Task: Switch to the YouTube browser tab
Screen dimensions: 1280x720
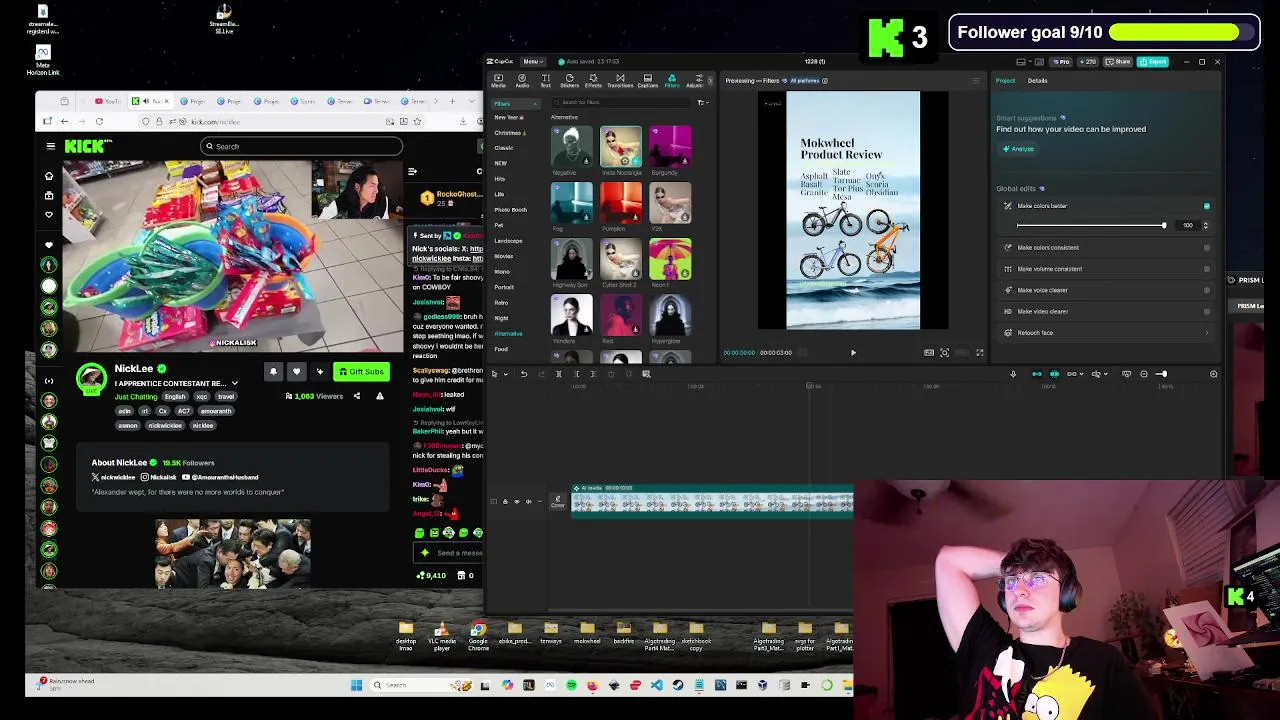Action: pos(106,101)
